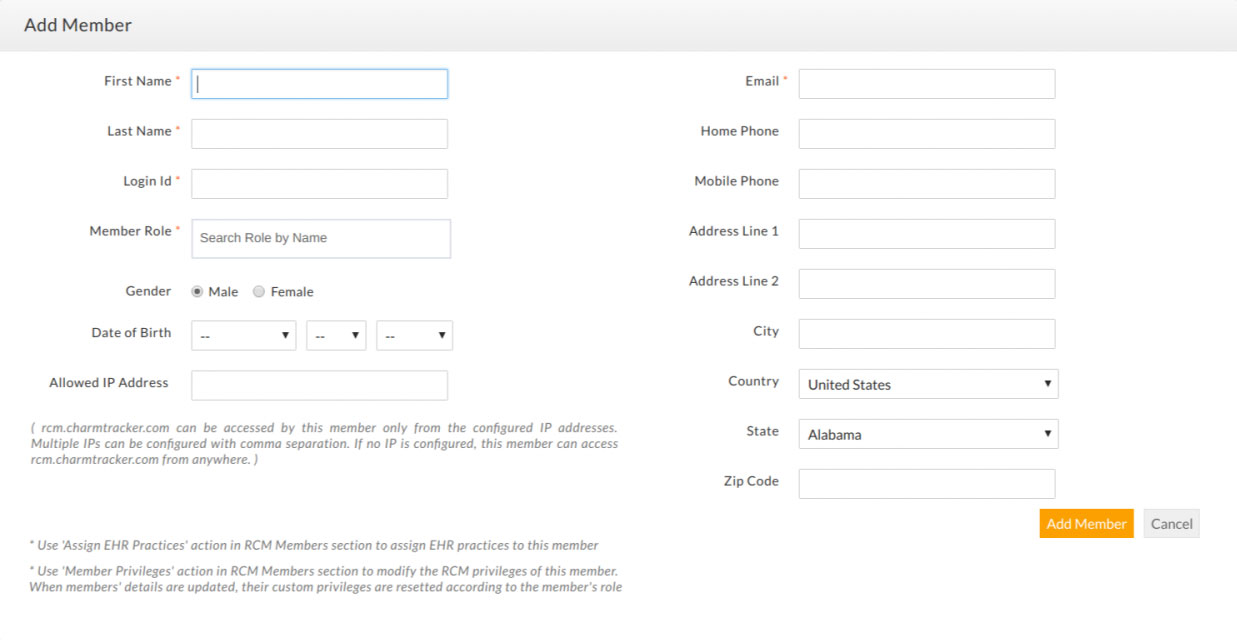
Task: Click into the Last Name field
Action: pyautogui.click(x=319, y=134)
